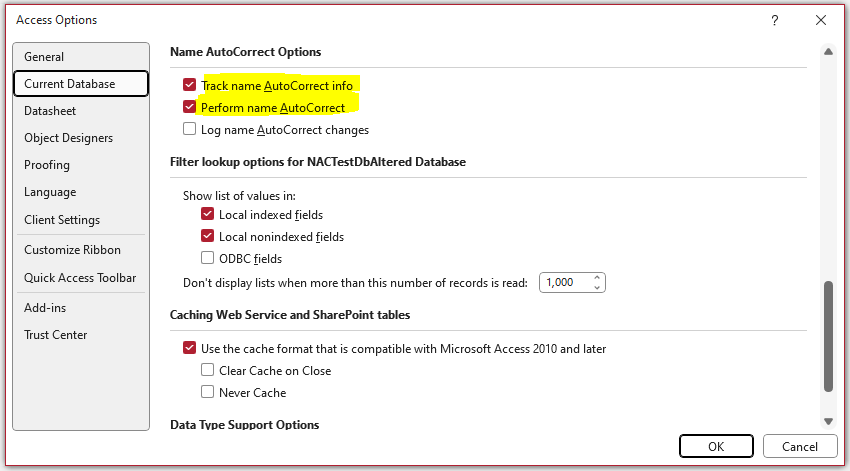Enable ODBC fields checkbox
The image size is (850, 471).
(207, 258)
